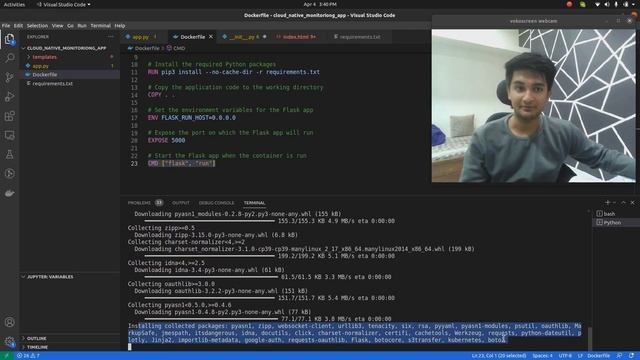Click the Dockerfile breadcrumb above the editor
The height and width of the screenshot is (360, 640).
[x=144, y=48]
